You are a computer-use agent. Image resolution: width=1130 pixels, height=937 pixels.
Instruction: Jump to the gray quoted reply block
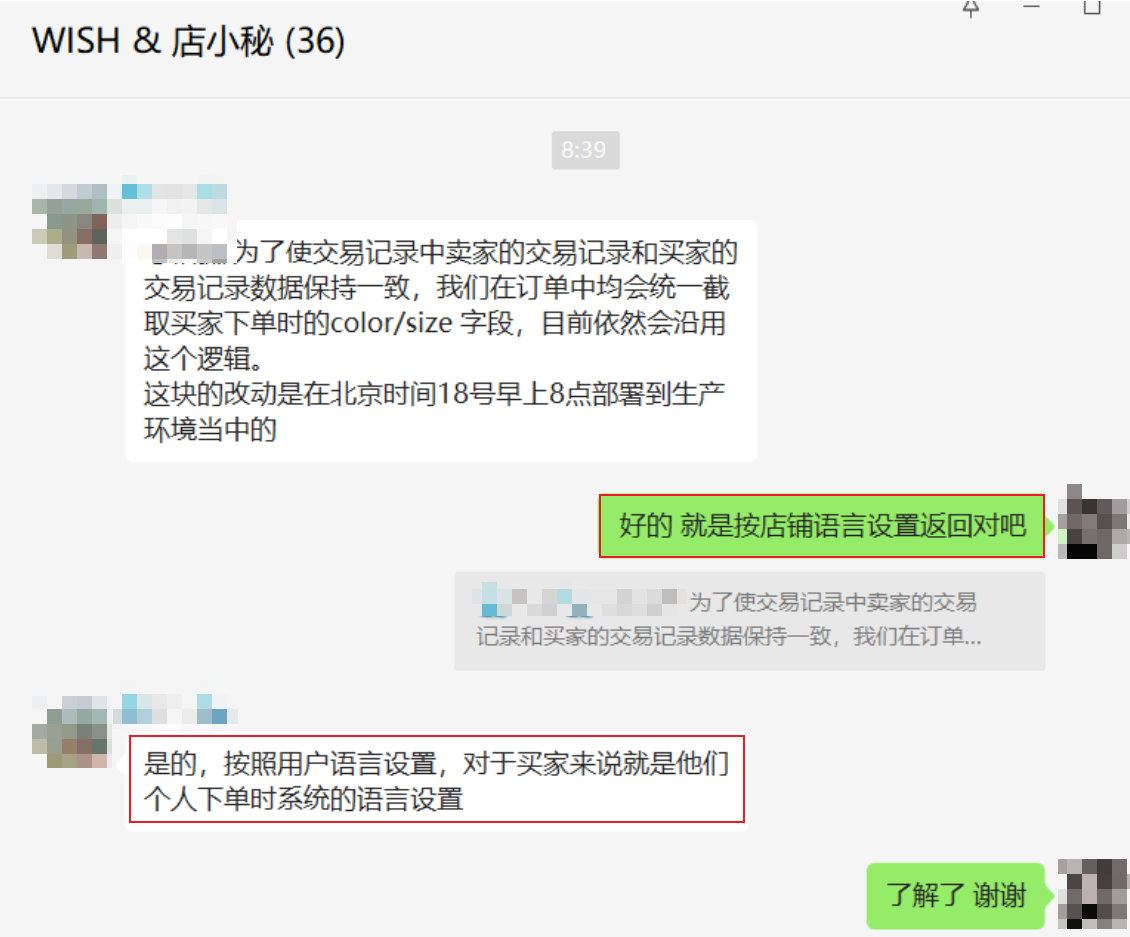pos(749,621)
